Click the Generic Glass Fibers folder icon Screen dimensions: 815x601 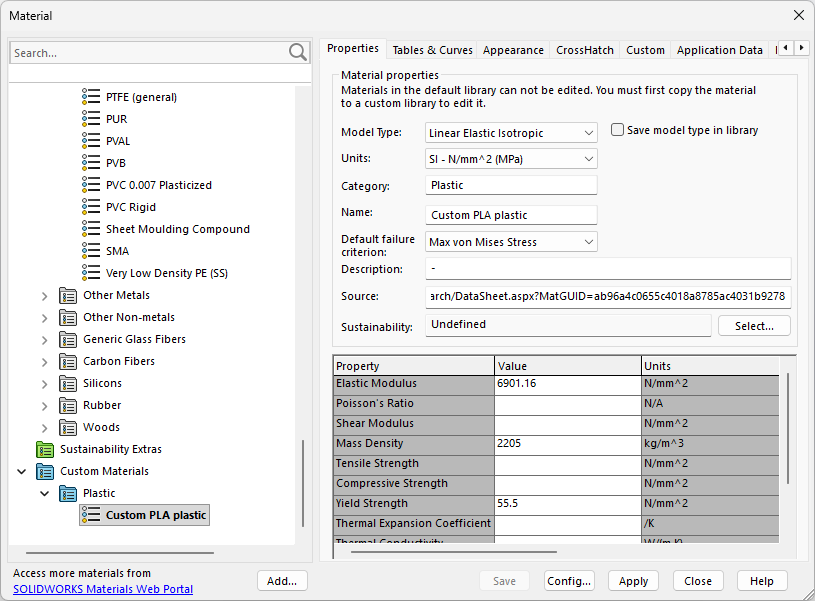pos(68,339)
